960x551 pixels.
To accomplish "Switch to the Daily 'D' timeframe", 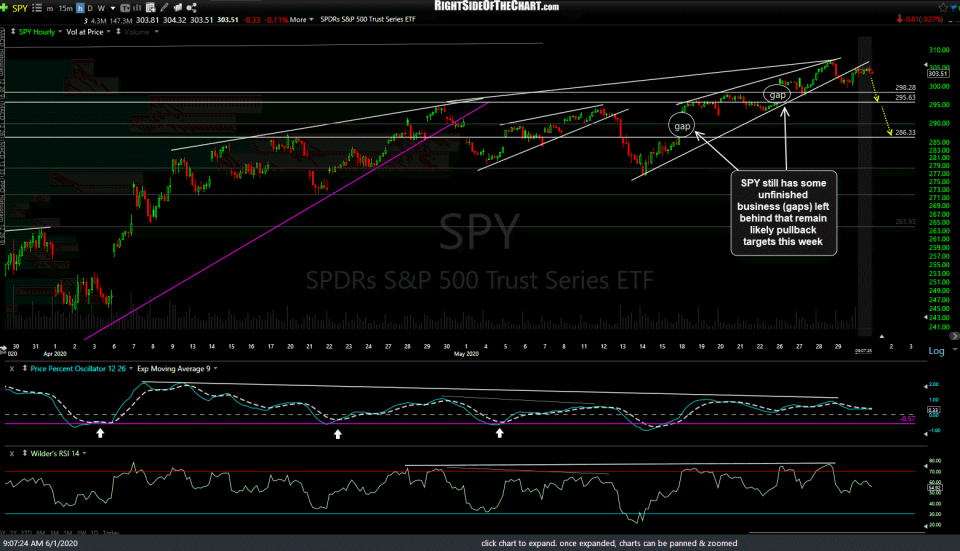I will point(90,9).
